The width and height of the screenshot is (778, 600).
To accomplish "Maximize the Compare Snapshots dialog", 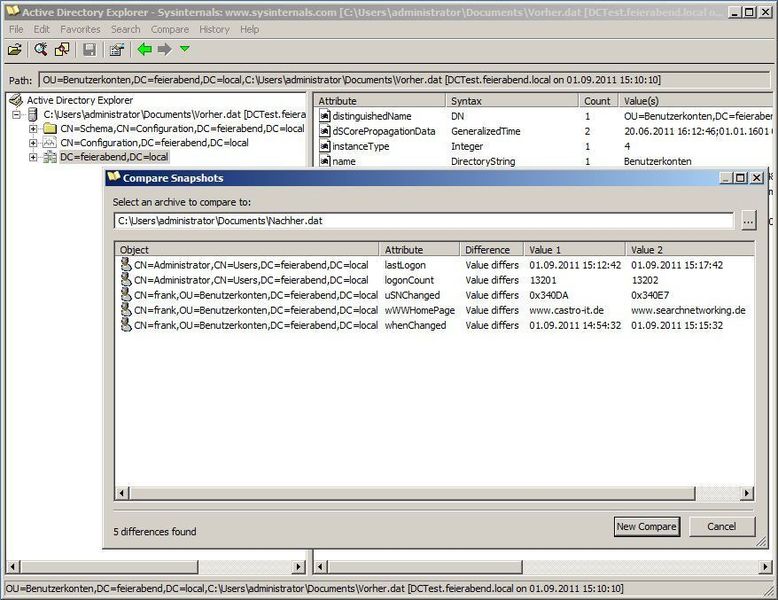I will [740, 178].
